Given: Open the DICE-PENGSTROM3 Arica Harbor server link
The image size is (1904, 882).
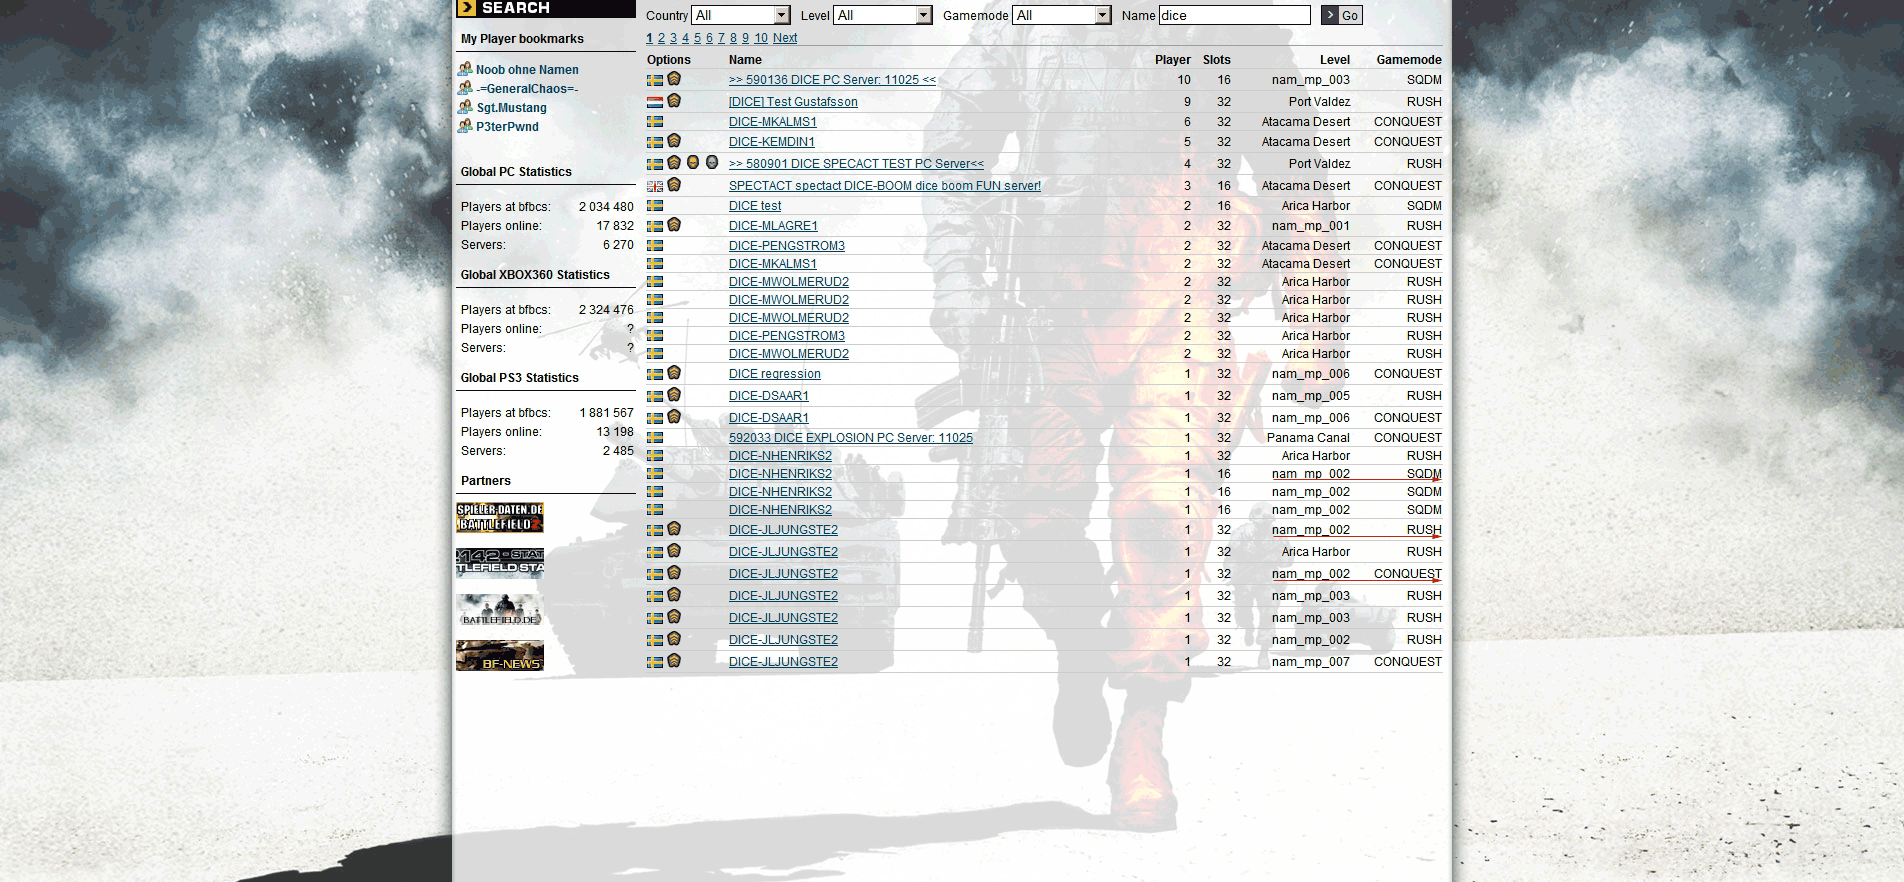Looking at the screenshot, I should coord(787,336).
